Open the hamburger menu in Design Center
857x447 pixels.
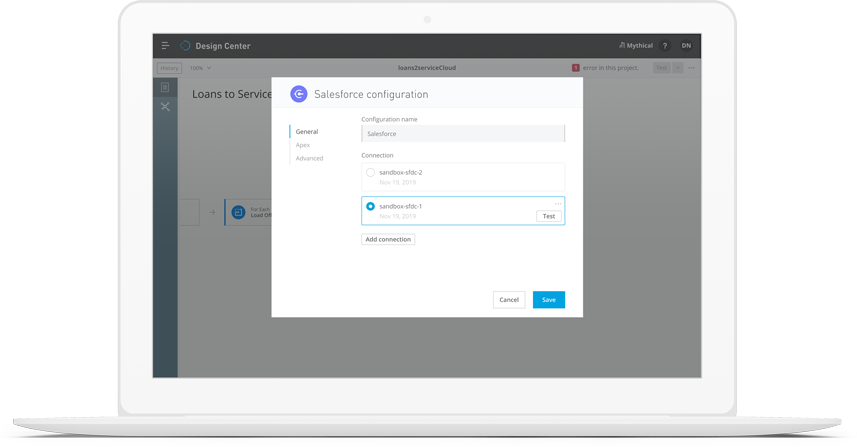[165, 46]
